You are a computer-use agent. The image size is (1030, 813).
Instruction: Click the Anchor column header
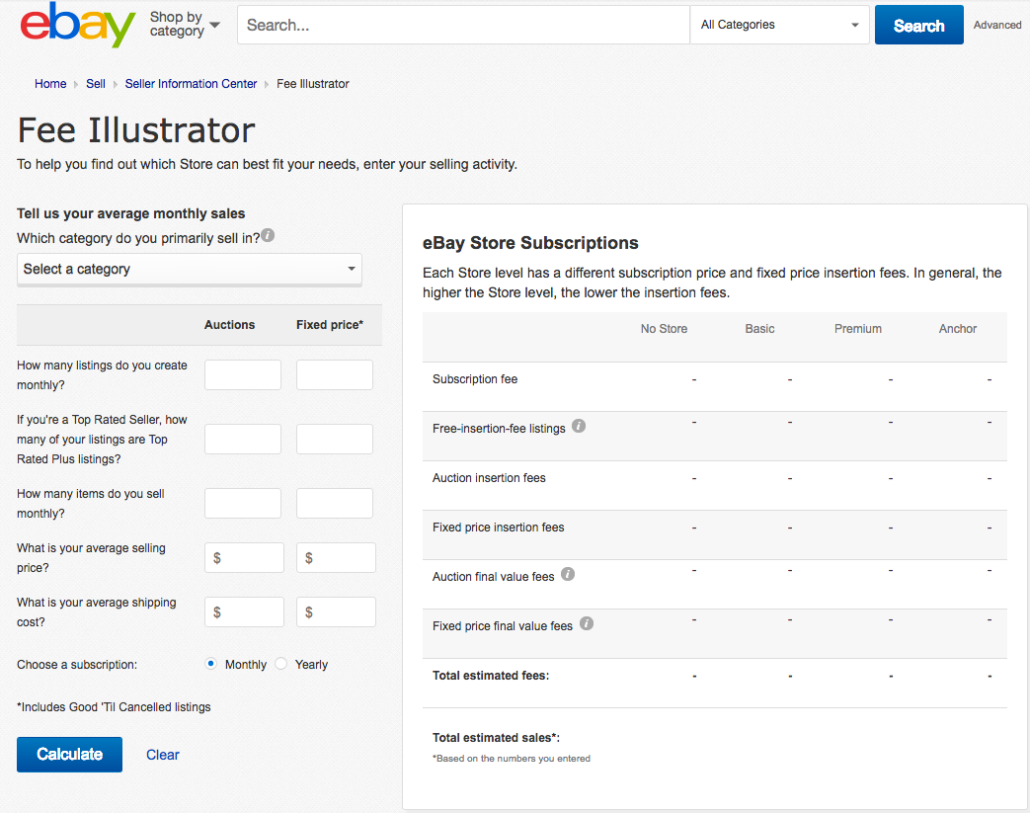(958, 329)
